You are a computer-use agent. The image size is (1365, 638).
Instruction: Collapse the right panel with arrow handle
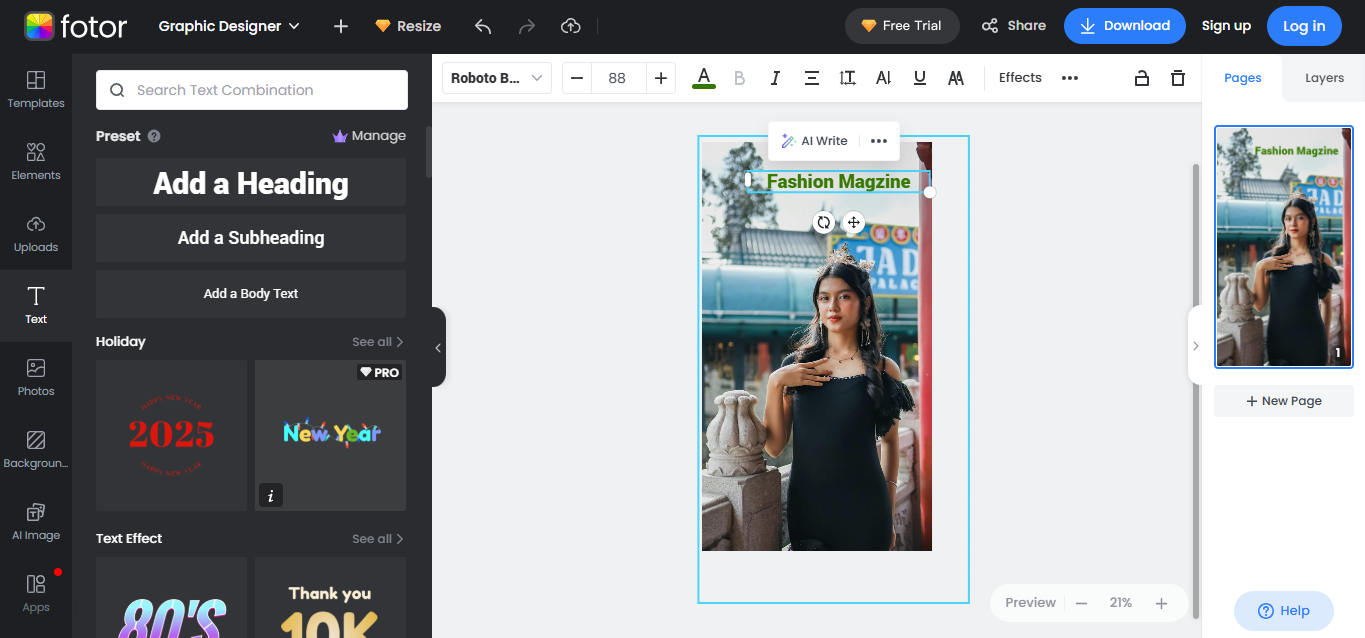[x=1195, y=346]
